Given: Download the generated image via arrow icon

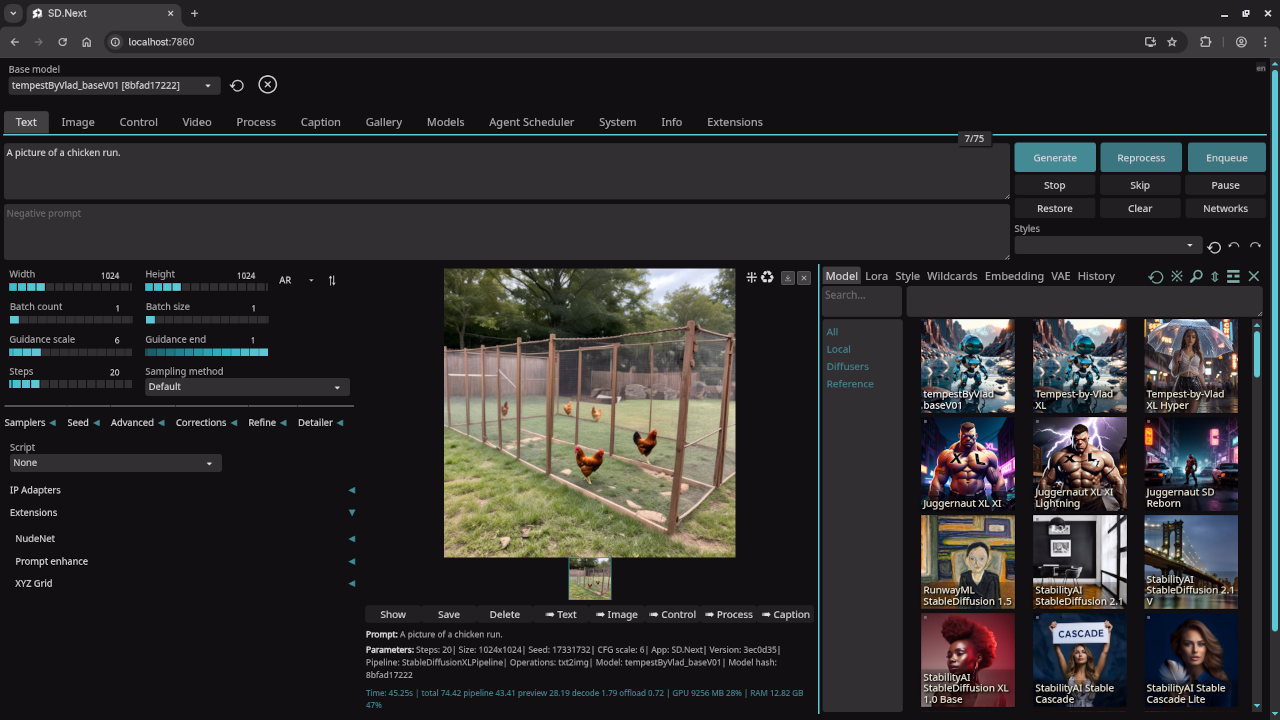Looking at the screenshot, I should point(788,278).
